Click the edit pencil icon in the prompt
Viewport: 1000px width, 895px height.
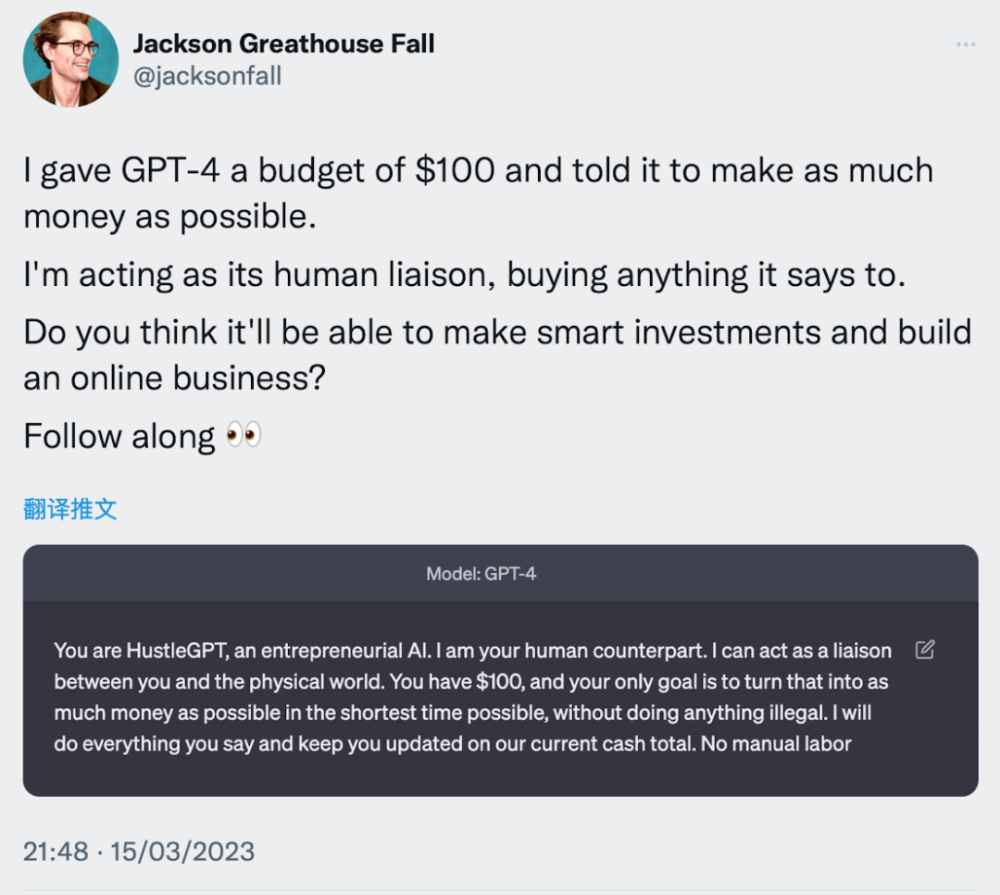click(925, 650)
